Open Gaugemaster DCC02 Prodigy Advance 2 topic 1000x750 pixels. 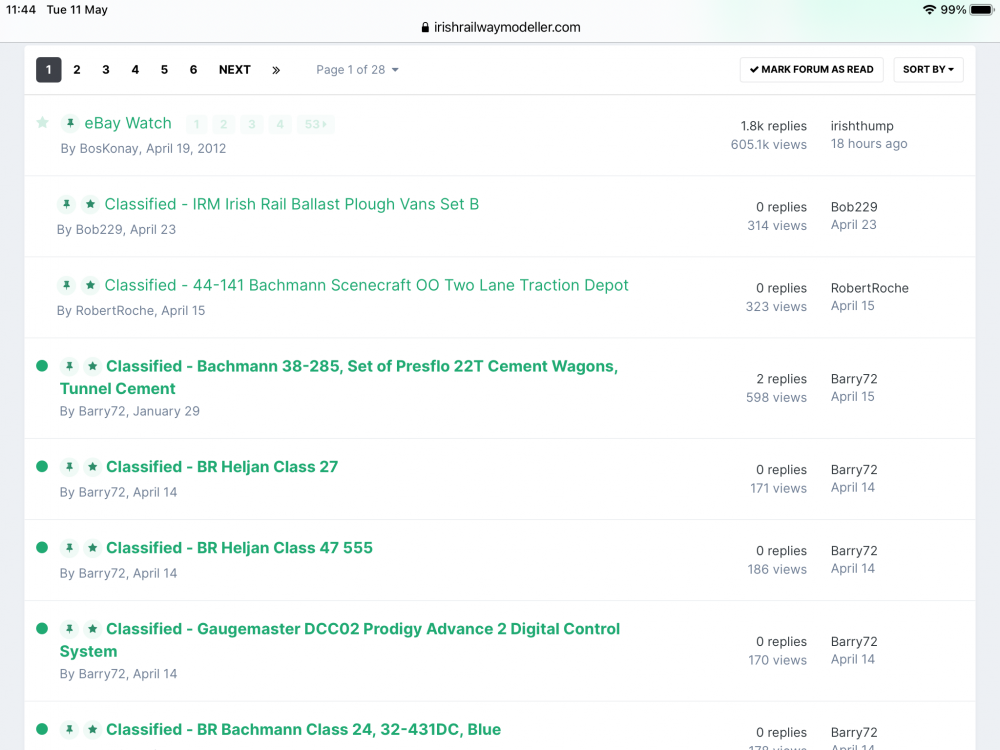pos(362,629)
